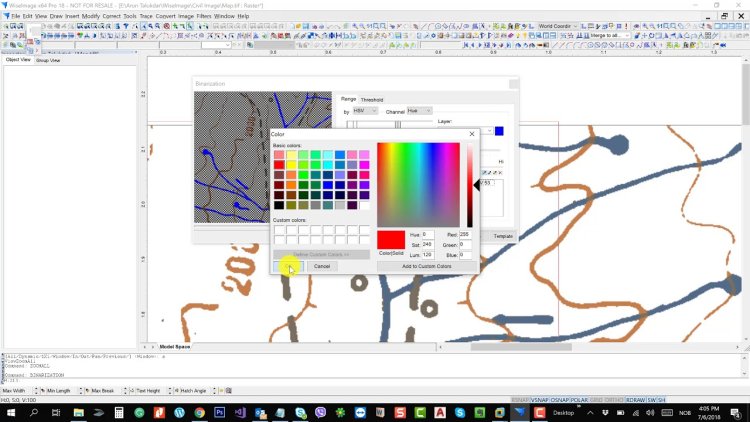Open the HSV color model dropdown
Viewport: 750px width, 422px height.
pos(365,111)
